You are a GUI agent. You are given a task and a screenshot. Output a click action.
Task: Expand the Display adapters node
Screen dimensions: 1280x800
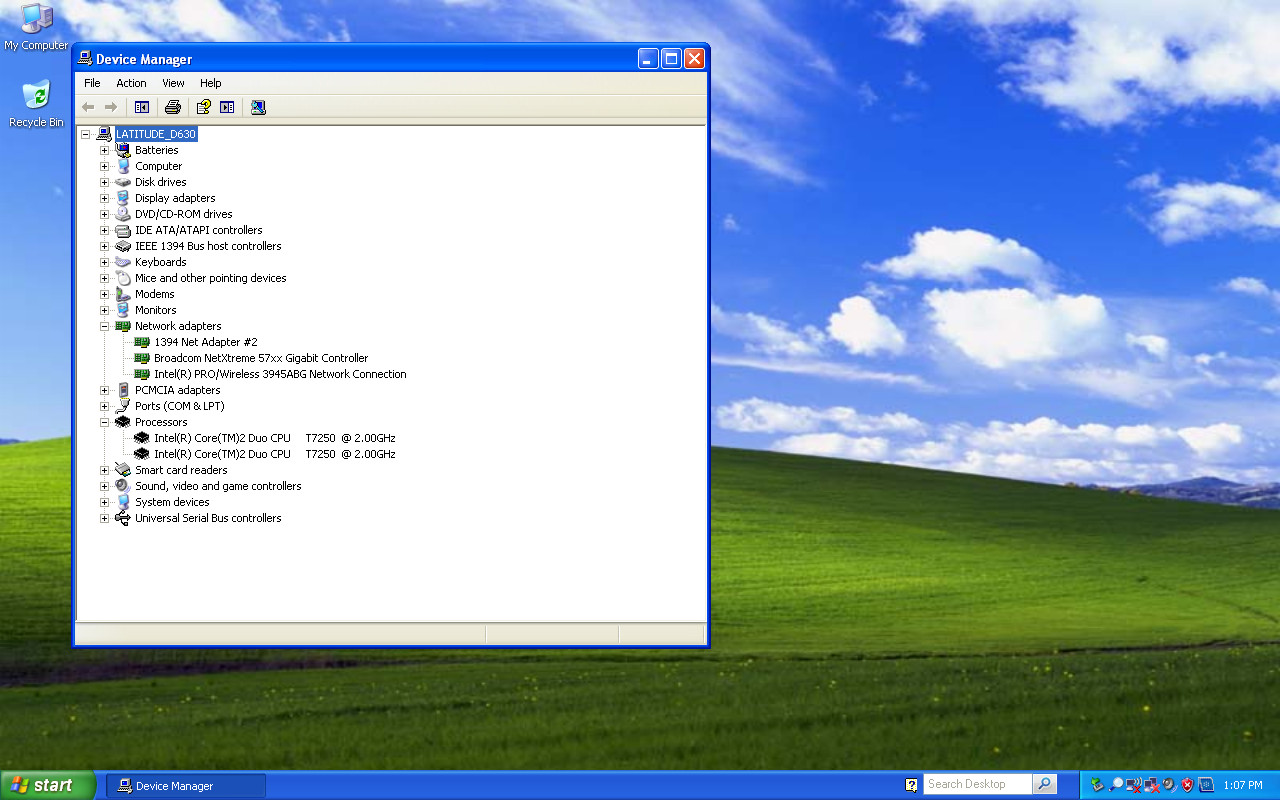coord(104,198)
